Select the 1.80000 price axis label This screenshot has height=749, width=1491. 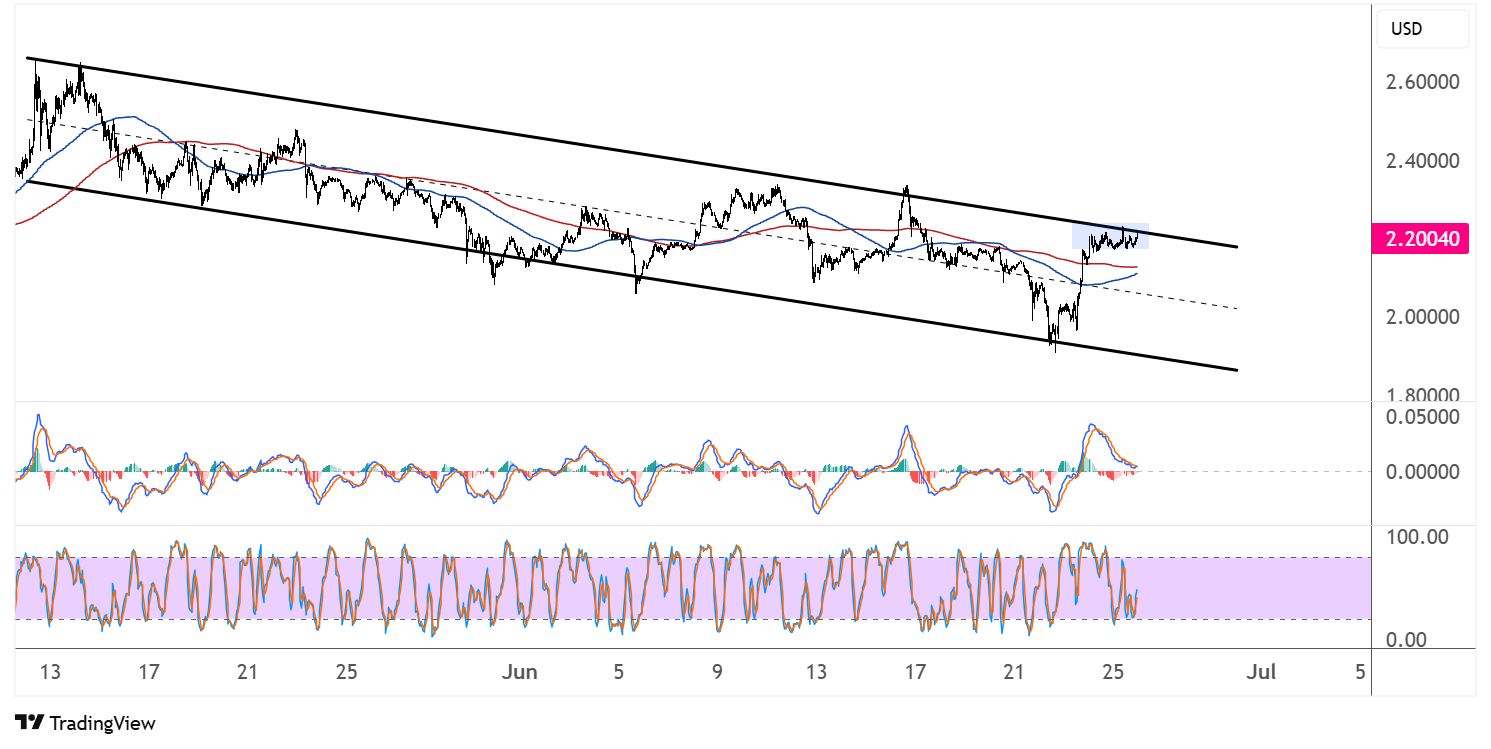pos(1423,395)
